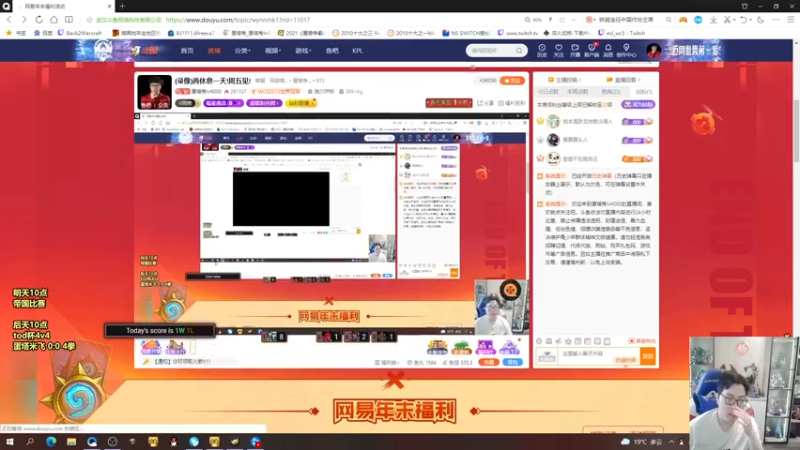This screenshot has height=450, width=800.
Task: Go forward with the browser forward arrow
Action: pos(23,19)
